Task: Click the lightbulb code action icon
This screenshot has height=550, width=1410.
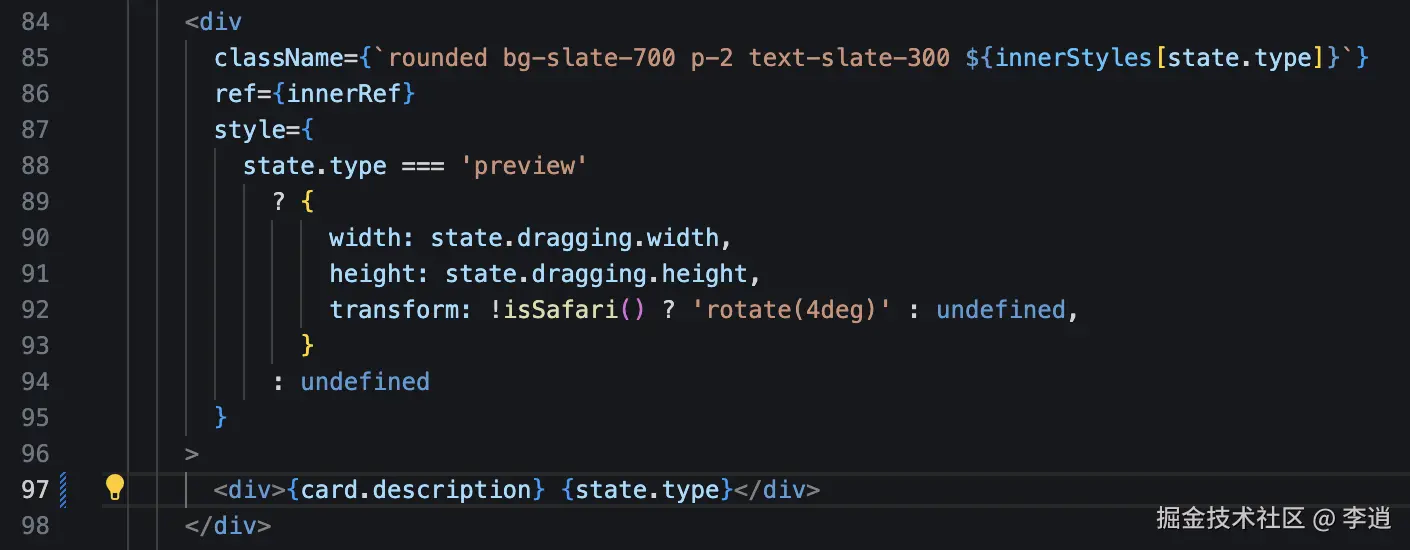Action: 115,488
